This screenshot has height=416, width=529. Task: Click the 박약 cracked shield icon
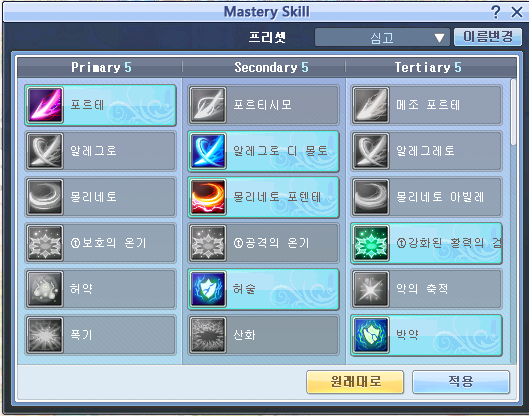[371, 335]
